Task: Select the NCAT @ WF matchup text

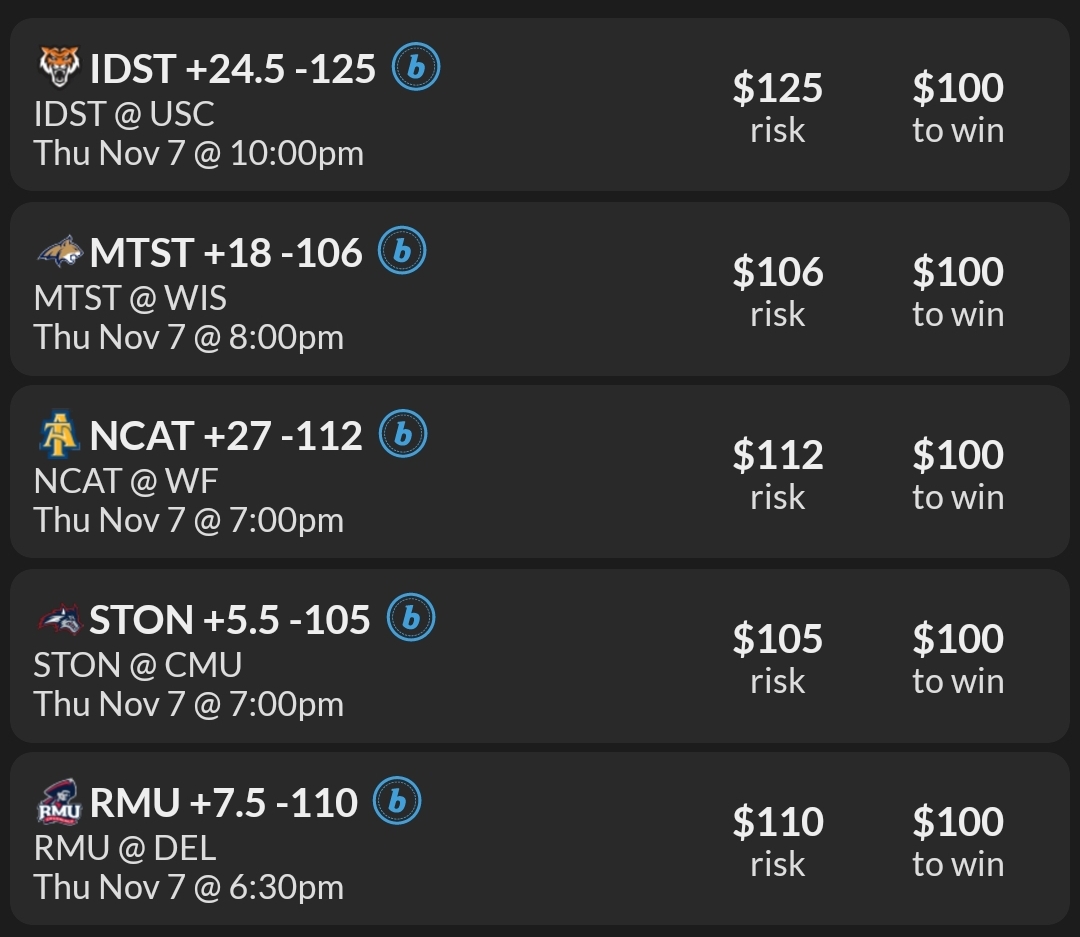Action: click(x=126, y=481)
